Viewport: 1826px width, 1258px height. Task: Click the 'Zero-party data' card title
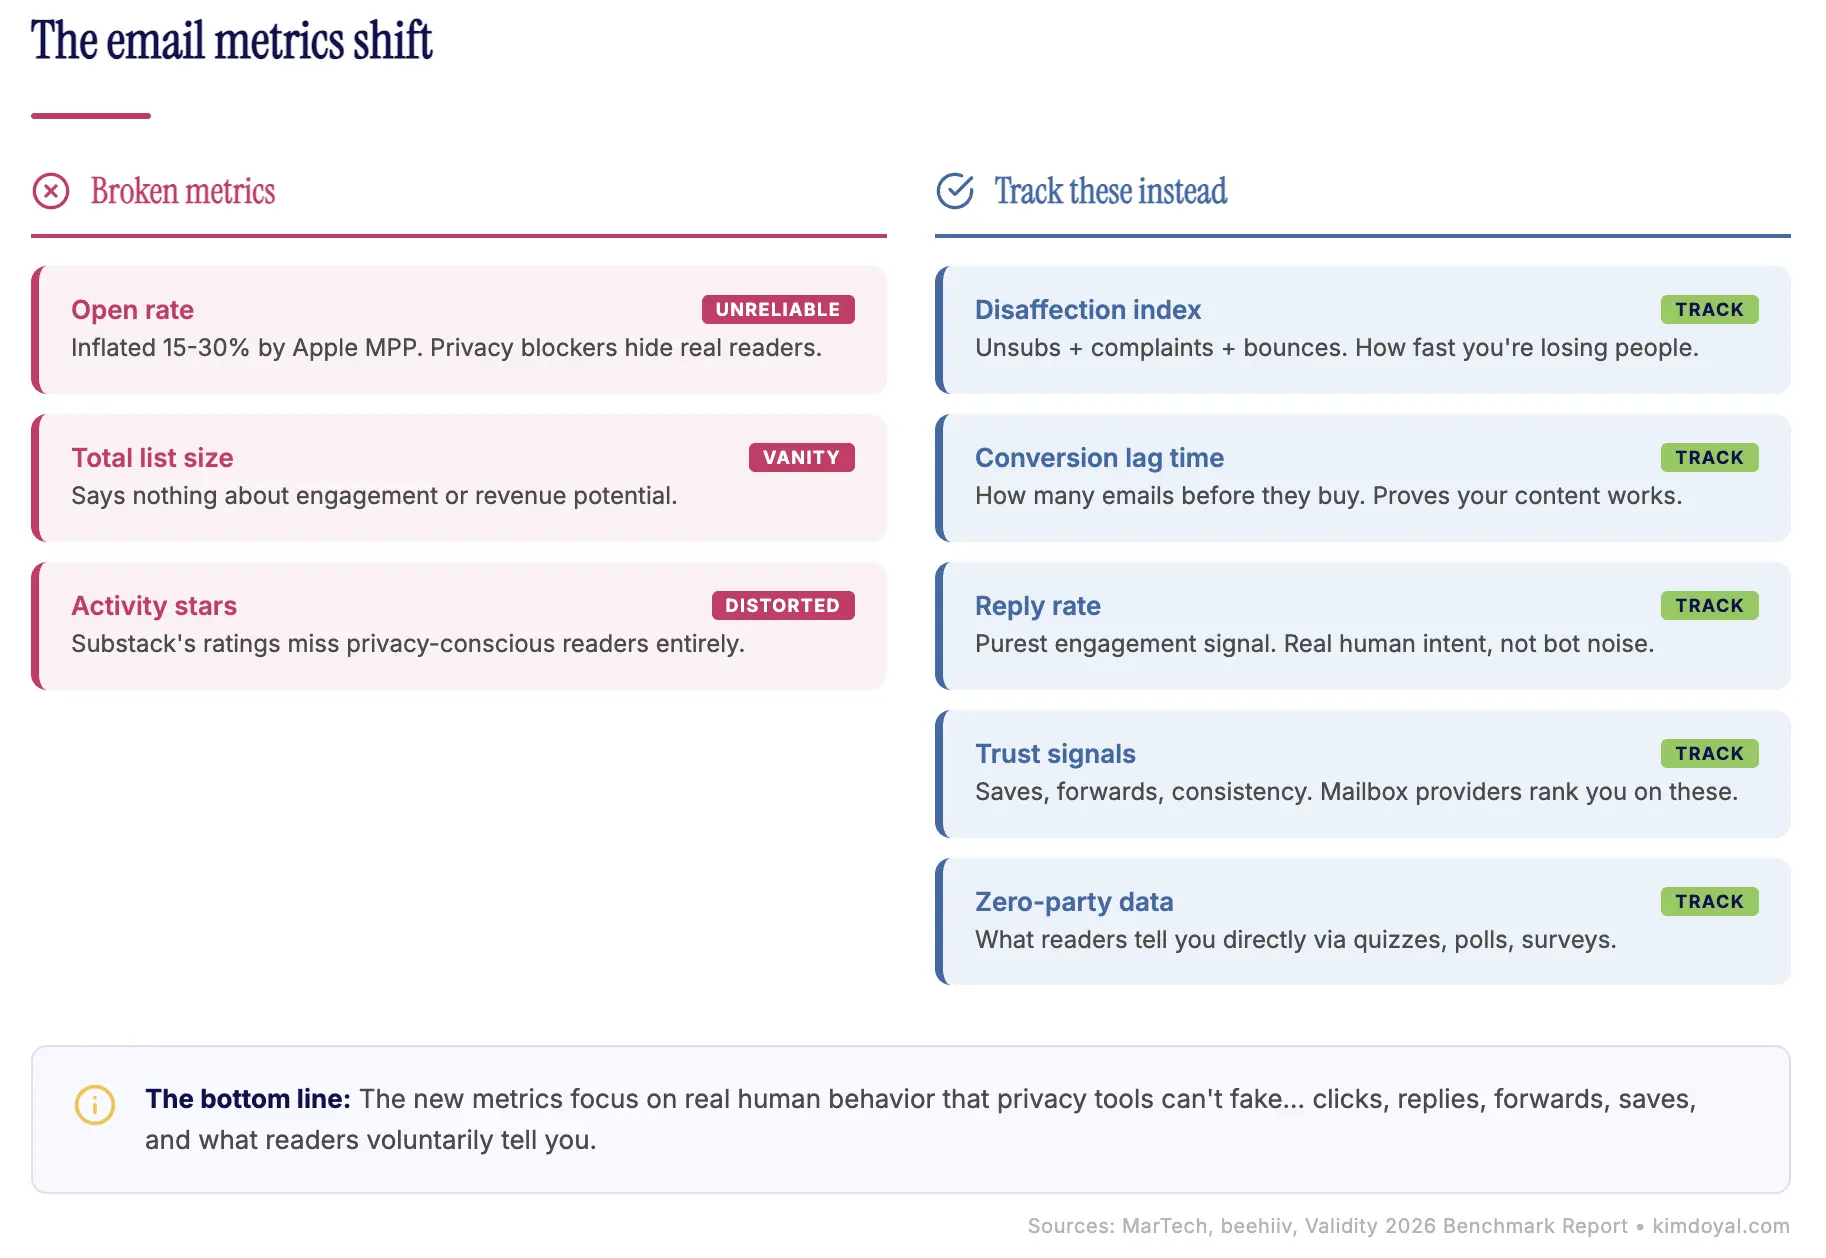click(x=1074, y=902)
